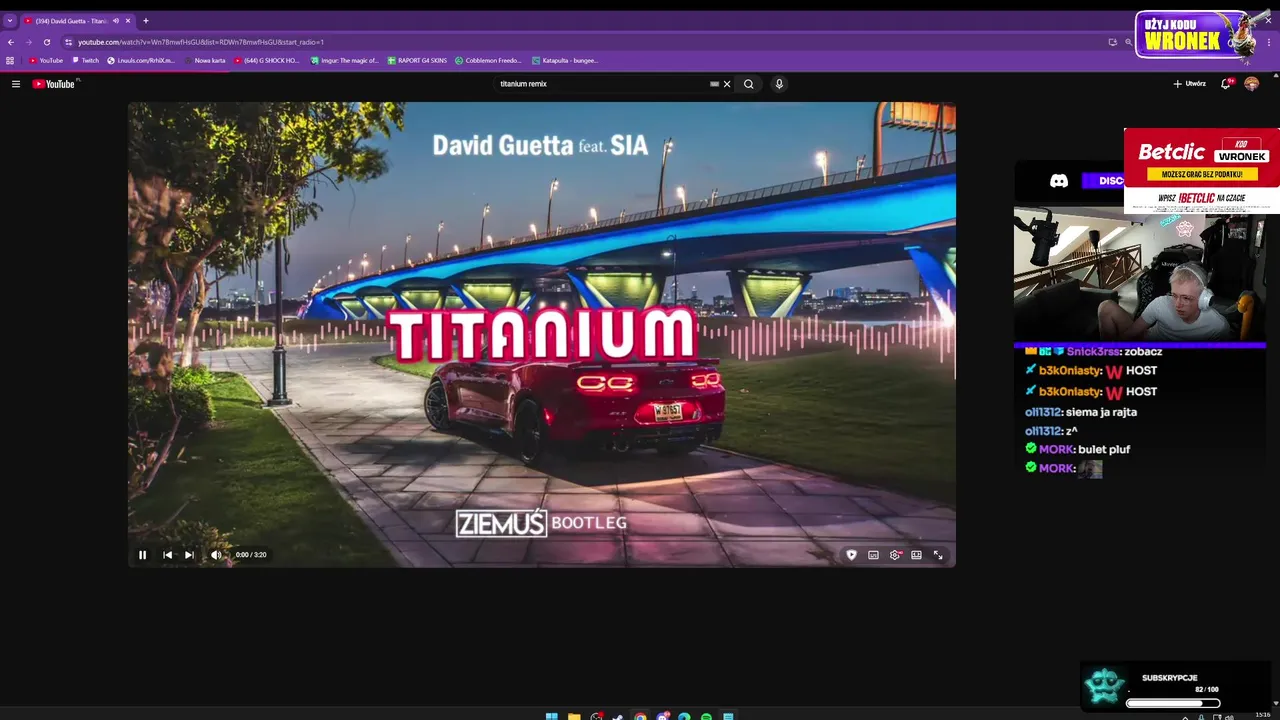This screenshot has width=1280, height=720.
Task: Navigate forward in the browser
Action: pyautogui.click(x=29, y=42)
